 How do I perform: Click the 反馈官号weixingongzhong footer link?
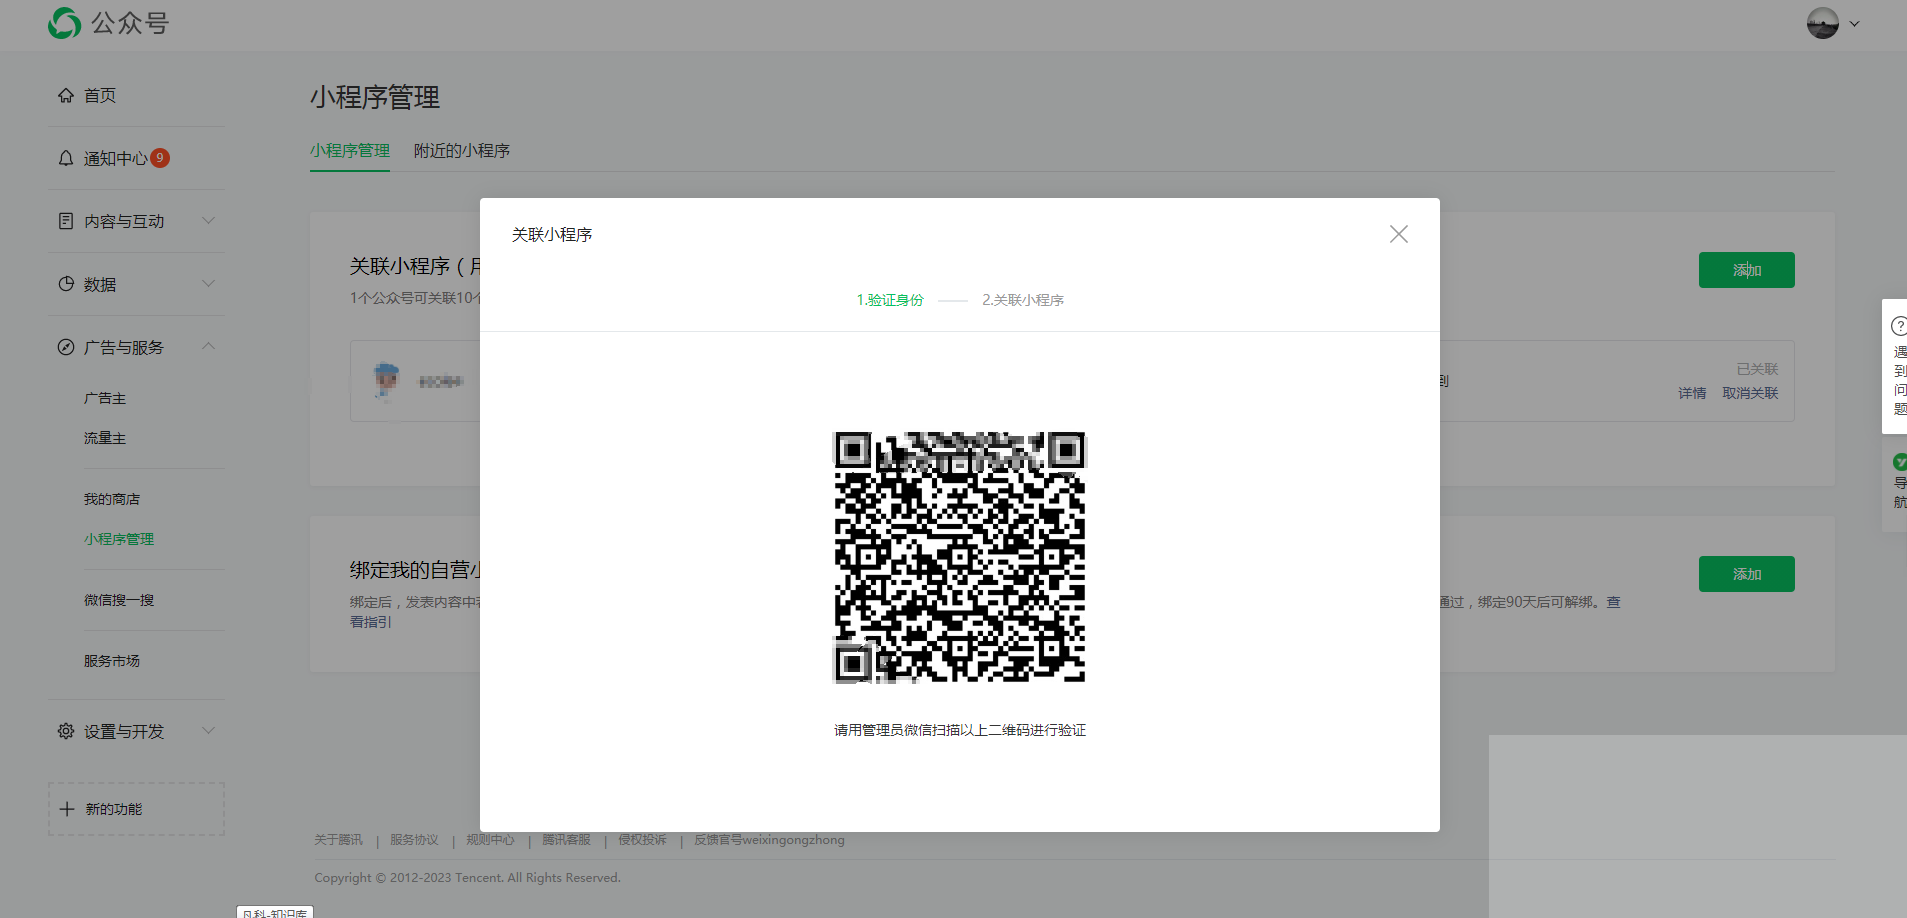[769, 840]
